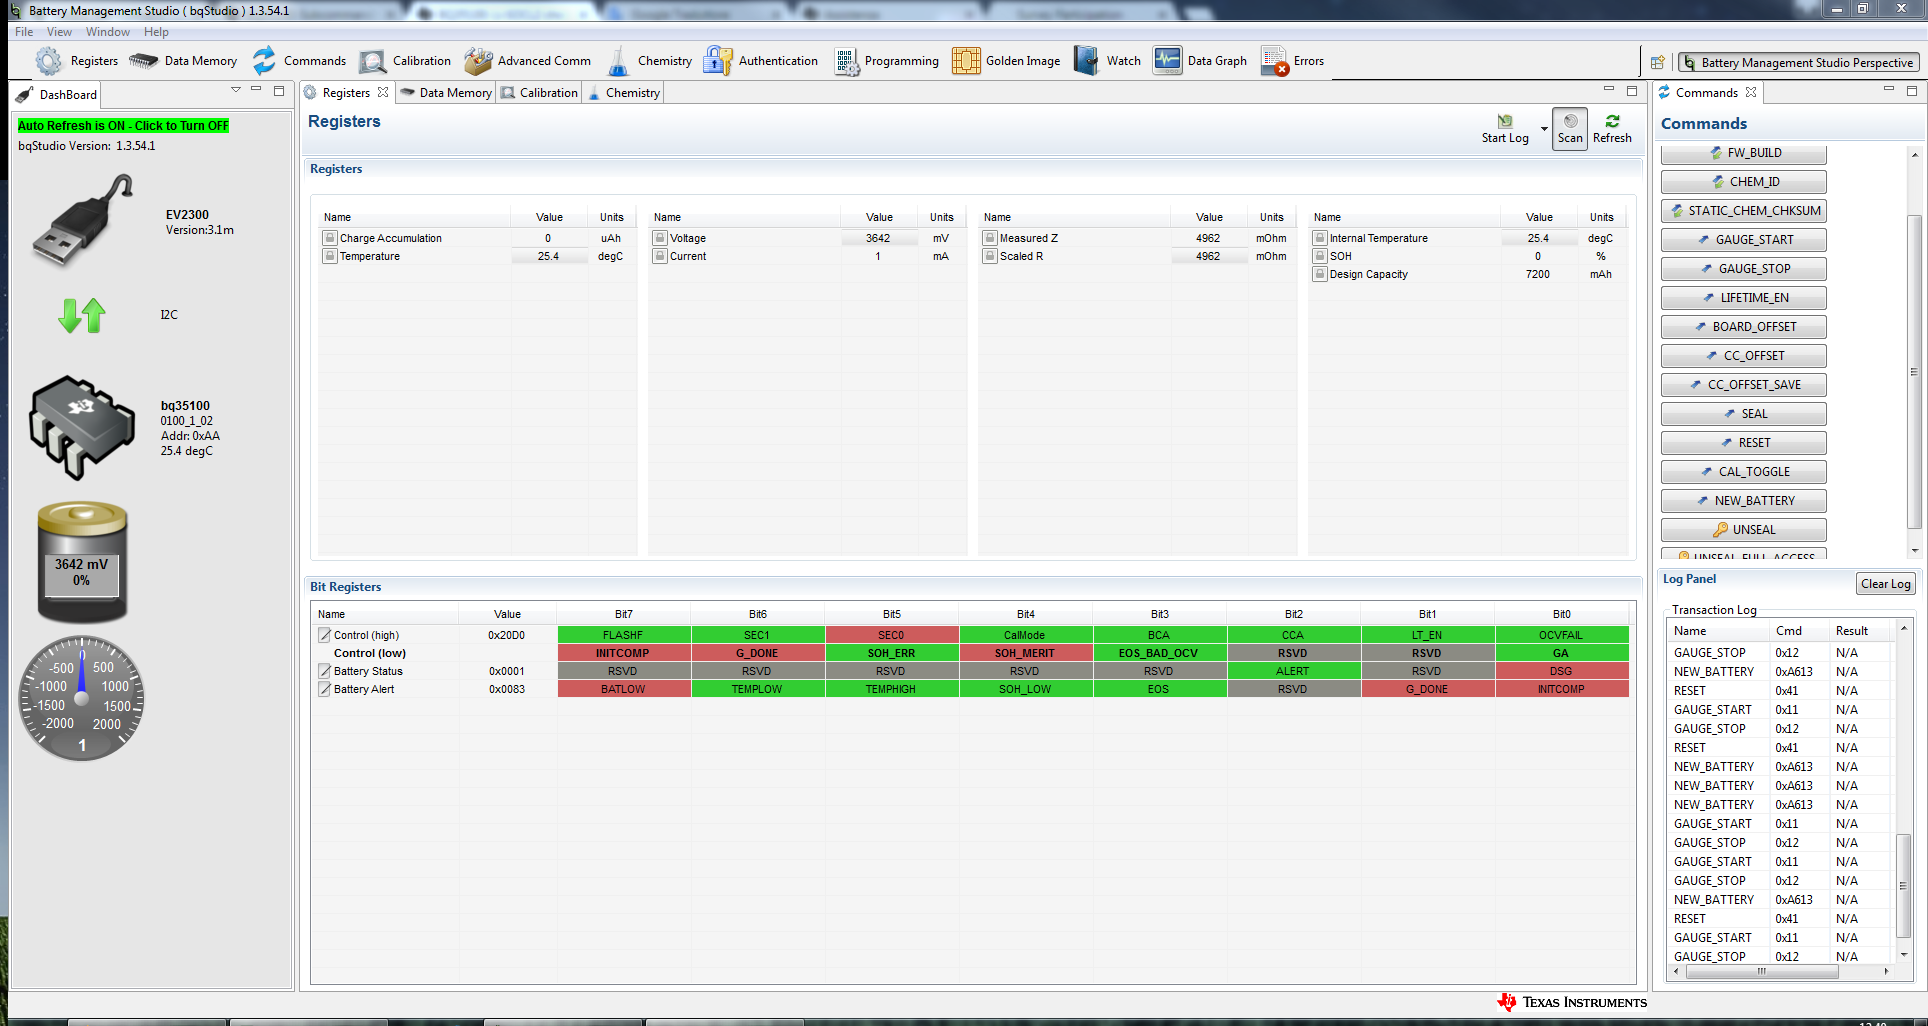Click the Start Log icon
Image resolution: width=1928 pixels, height=1026 pixels.
click(1505, 128)
